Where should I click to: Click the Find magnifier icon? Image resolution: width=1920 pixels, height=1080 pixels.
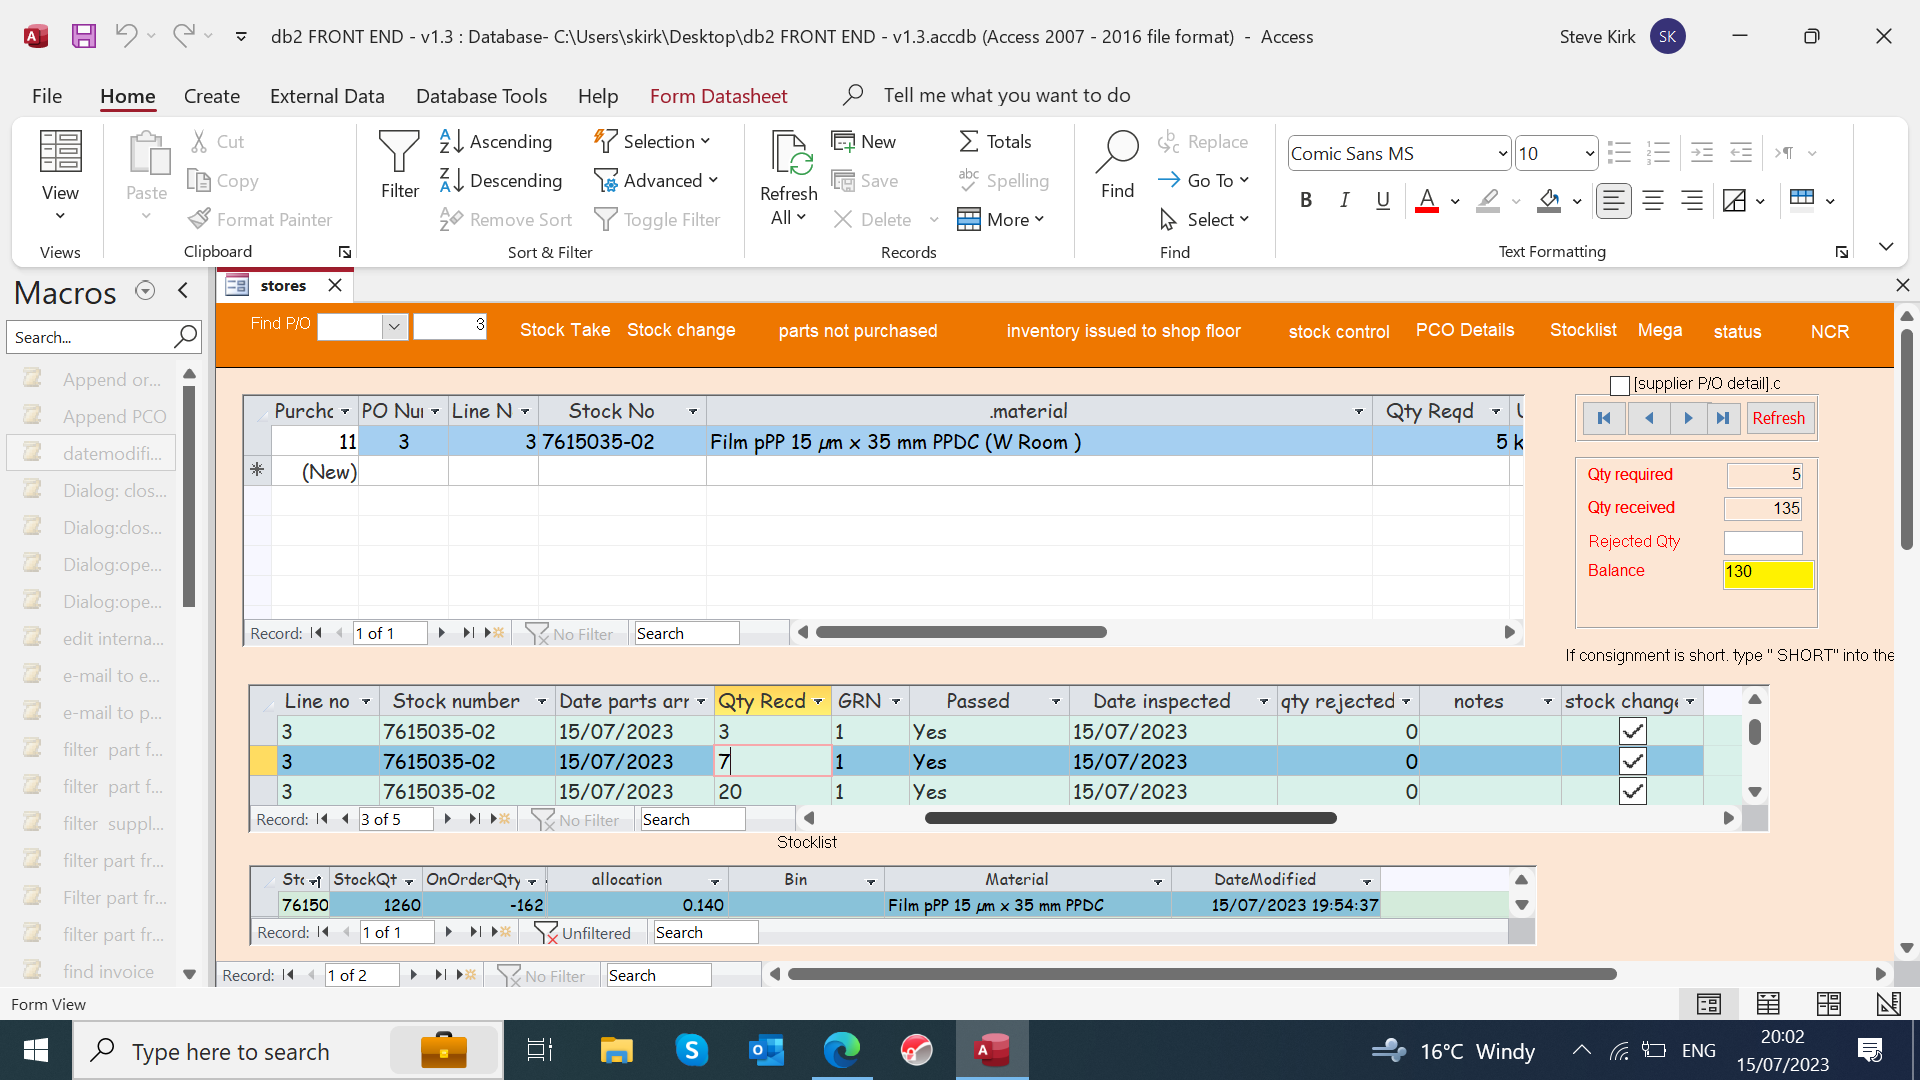(x=1117, y=166)
